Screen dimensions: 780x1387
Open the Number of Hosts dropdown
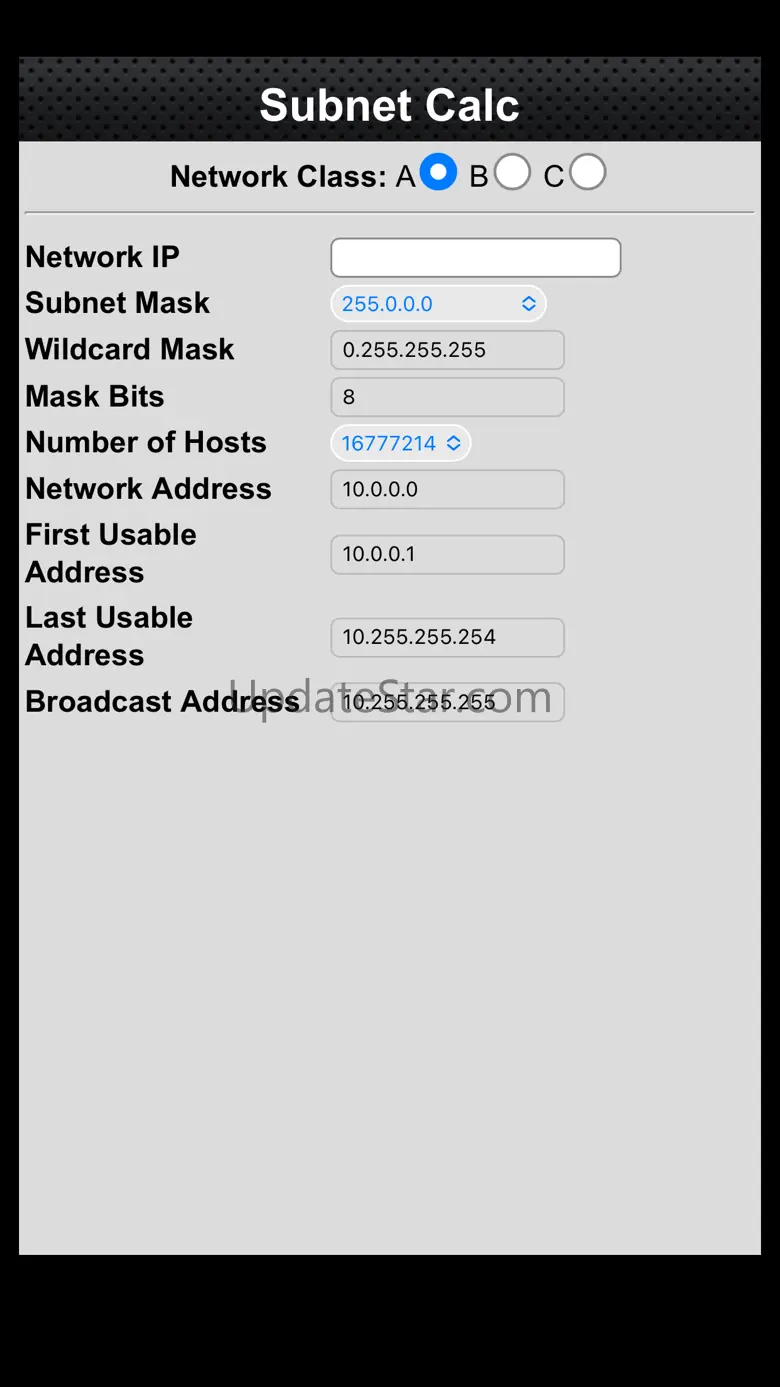[401, 443]
